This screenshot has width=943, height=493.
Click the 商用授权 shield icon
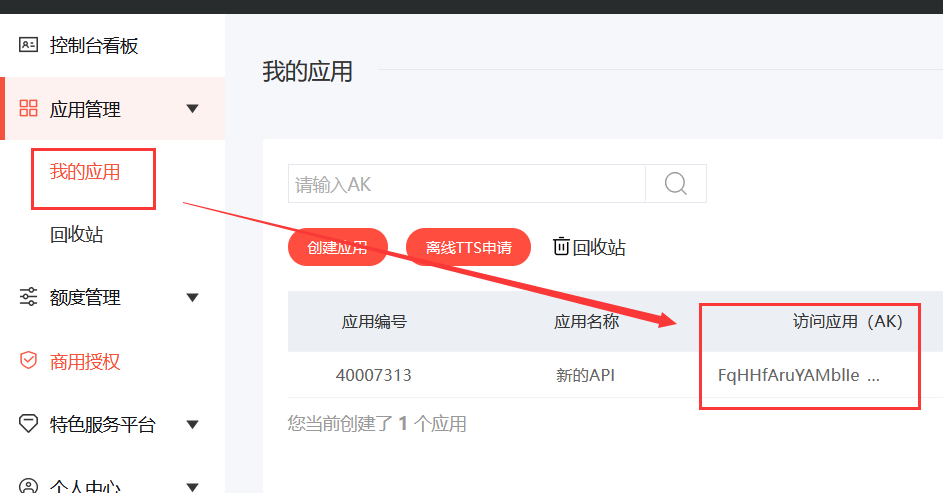click(28, 360)
